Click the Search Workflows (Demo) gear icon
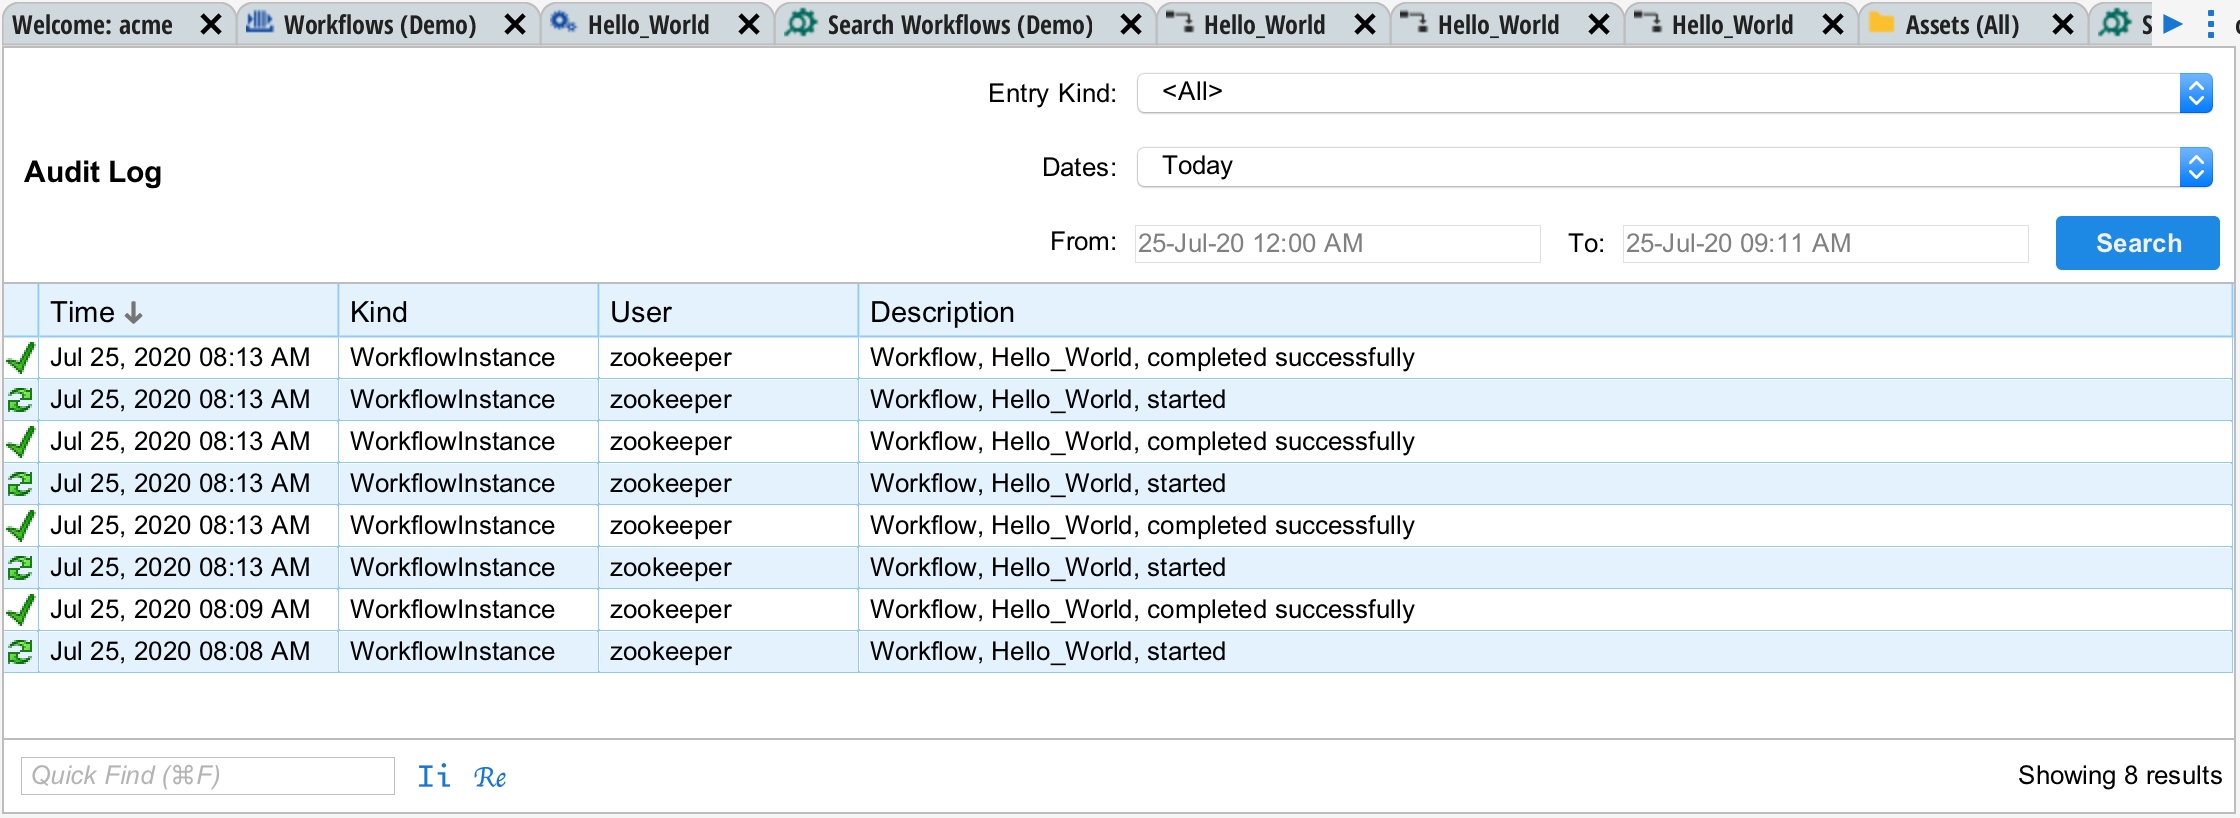Viewport: 2240px width, 818px height. tap(801, 24)
